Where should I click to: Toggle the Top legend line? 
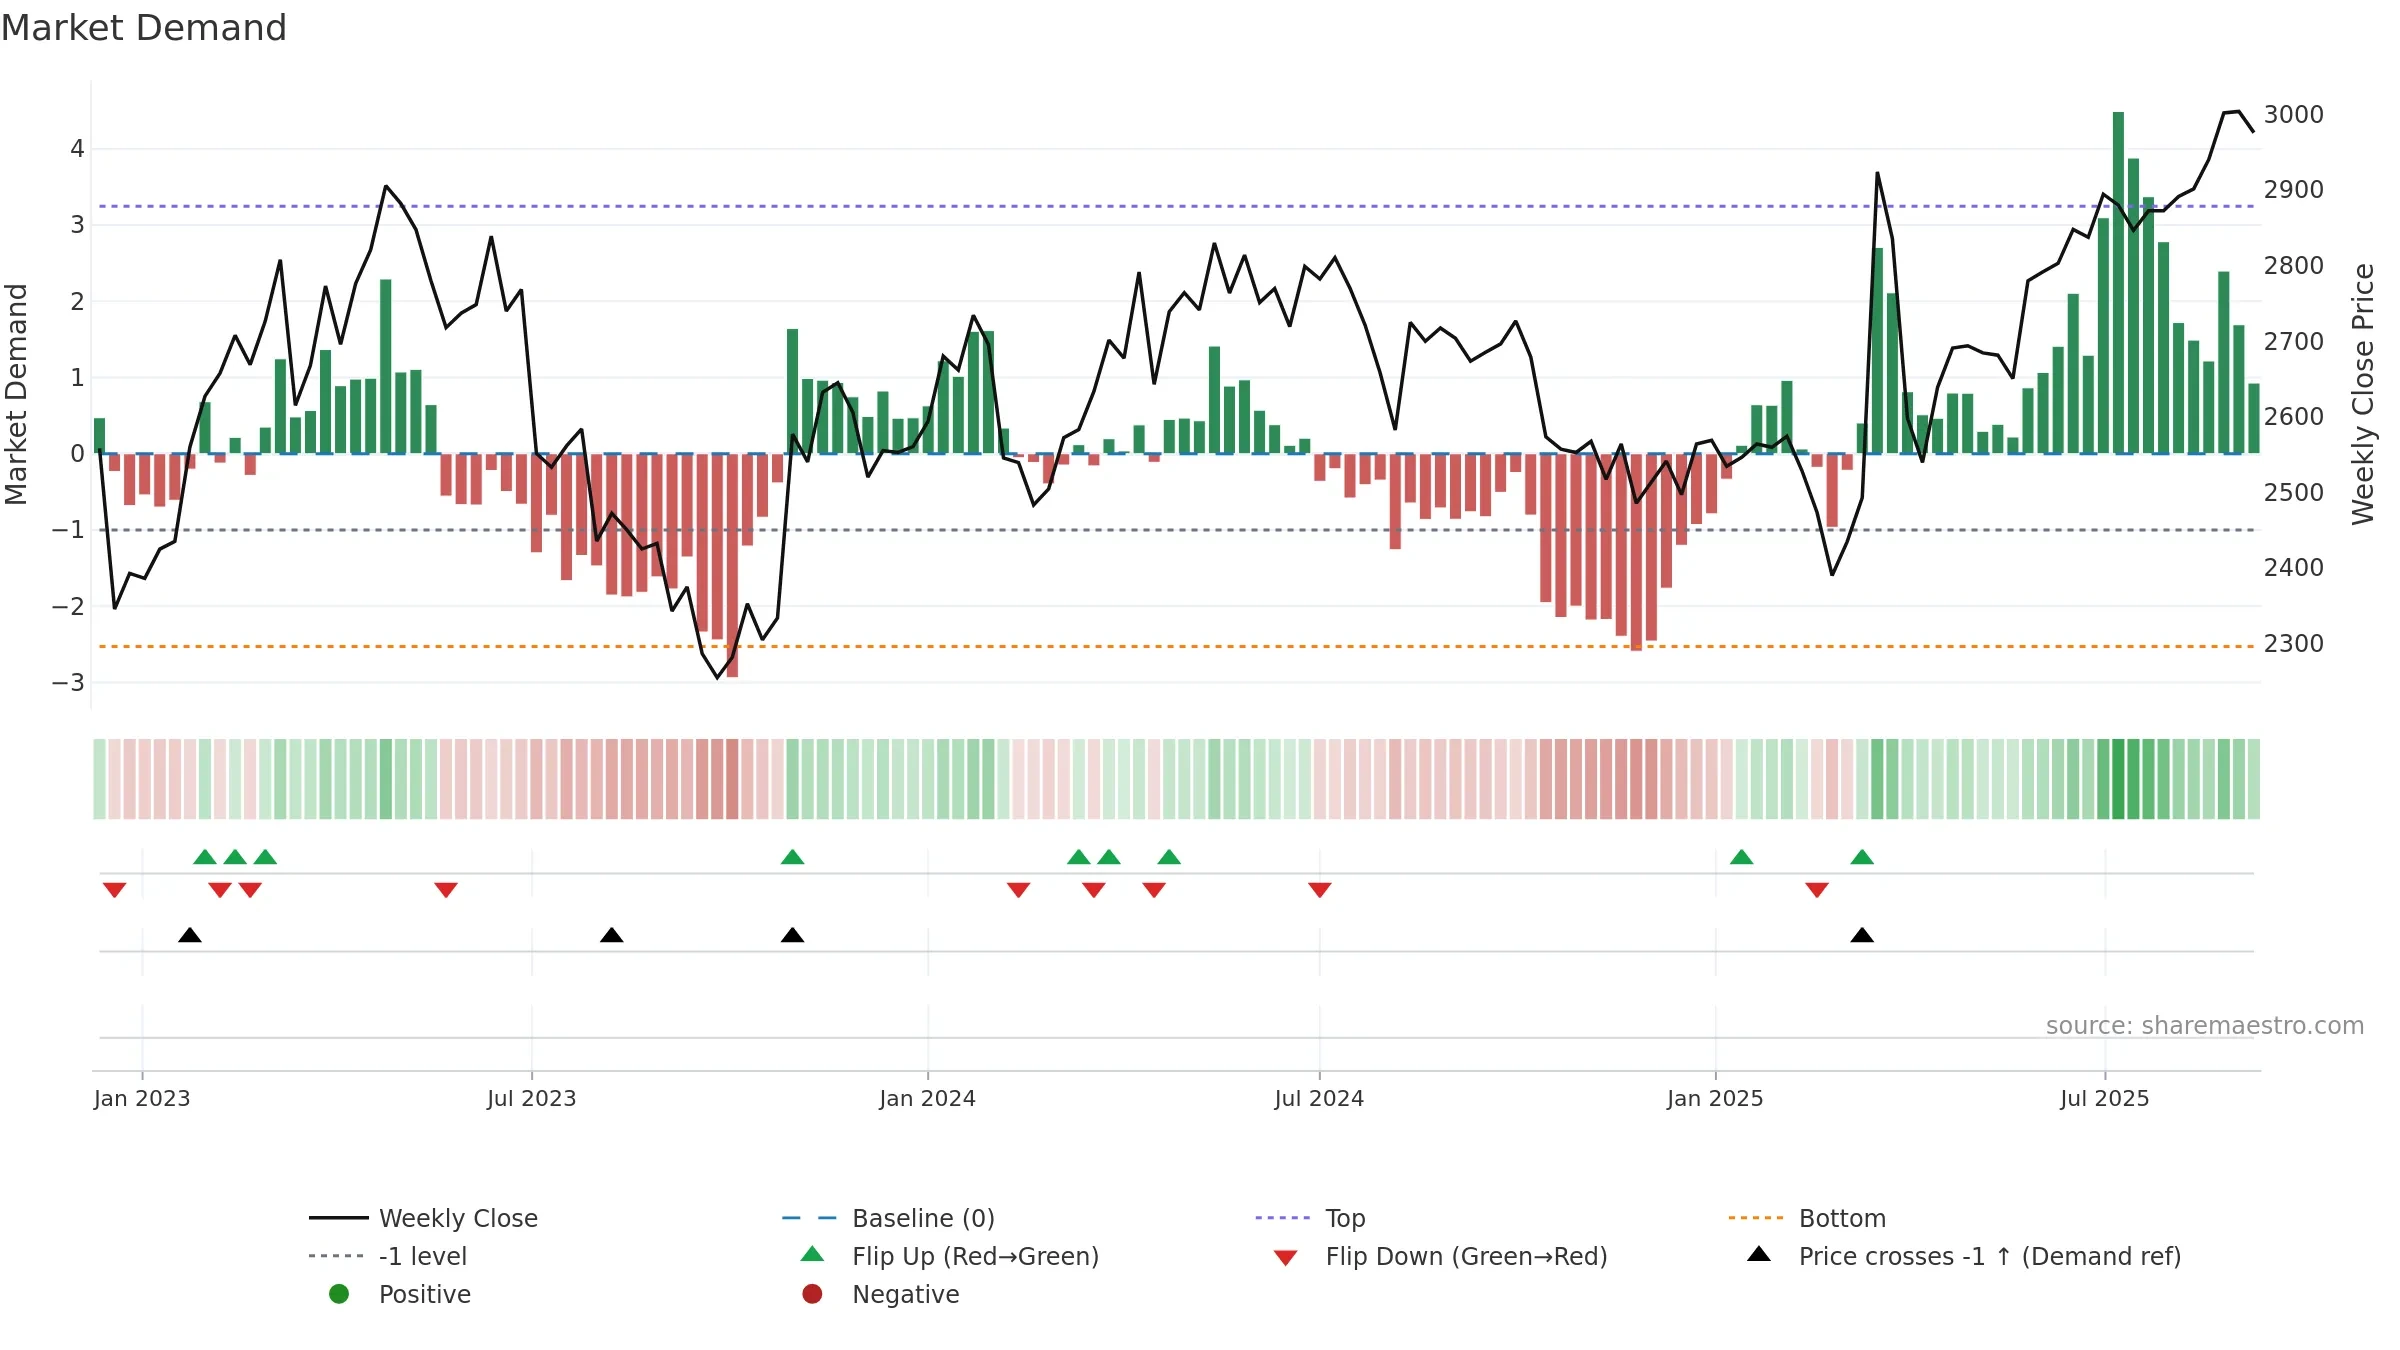click(x=1310, y=1218)
